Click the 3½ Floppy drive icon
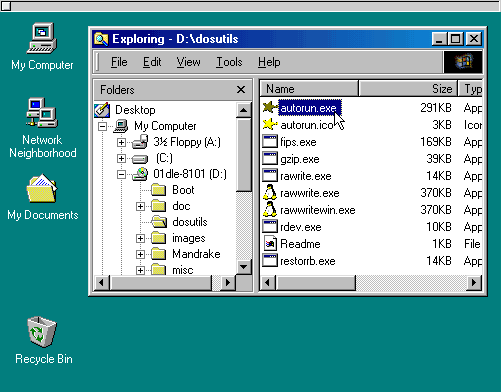The height and width of the screenshot is (392, 501). pos(140,142)
